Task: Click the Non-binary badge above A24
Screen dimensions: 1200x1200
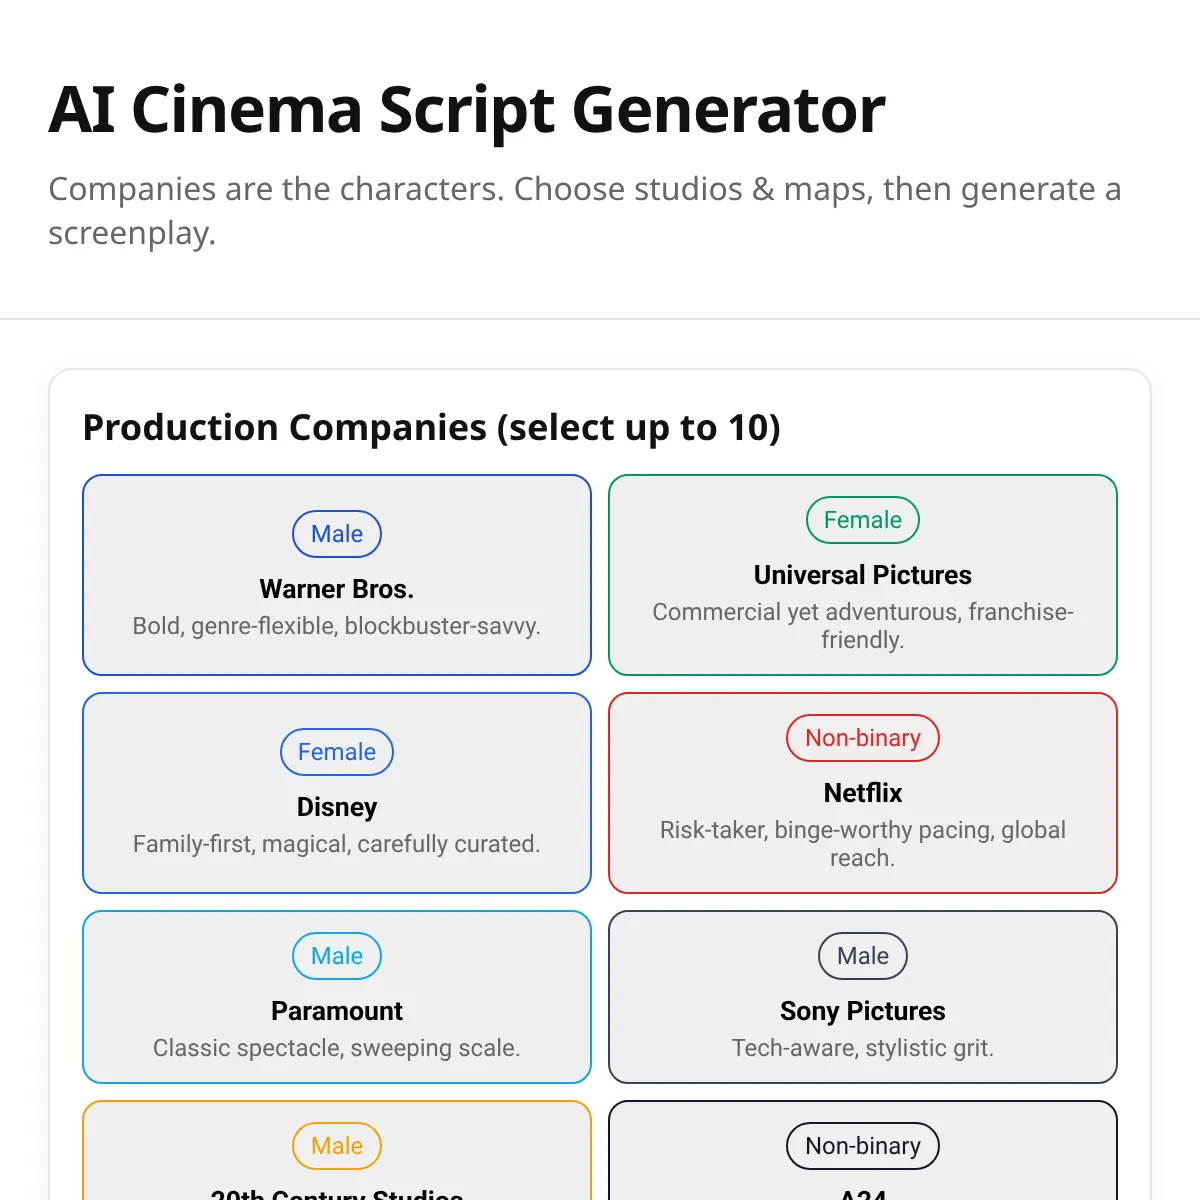Action: pos(863,1146)
